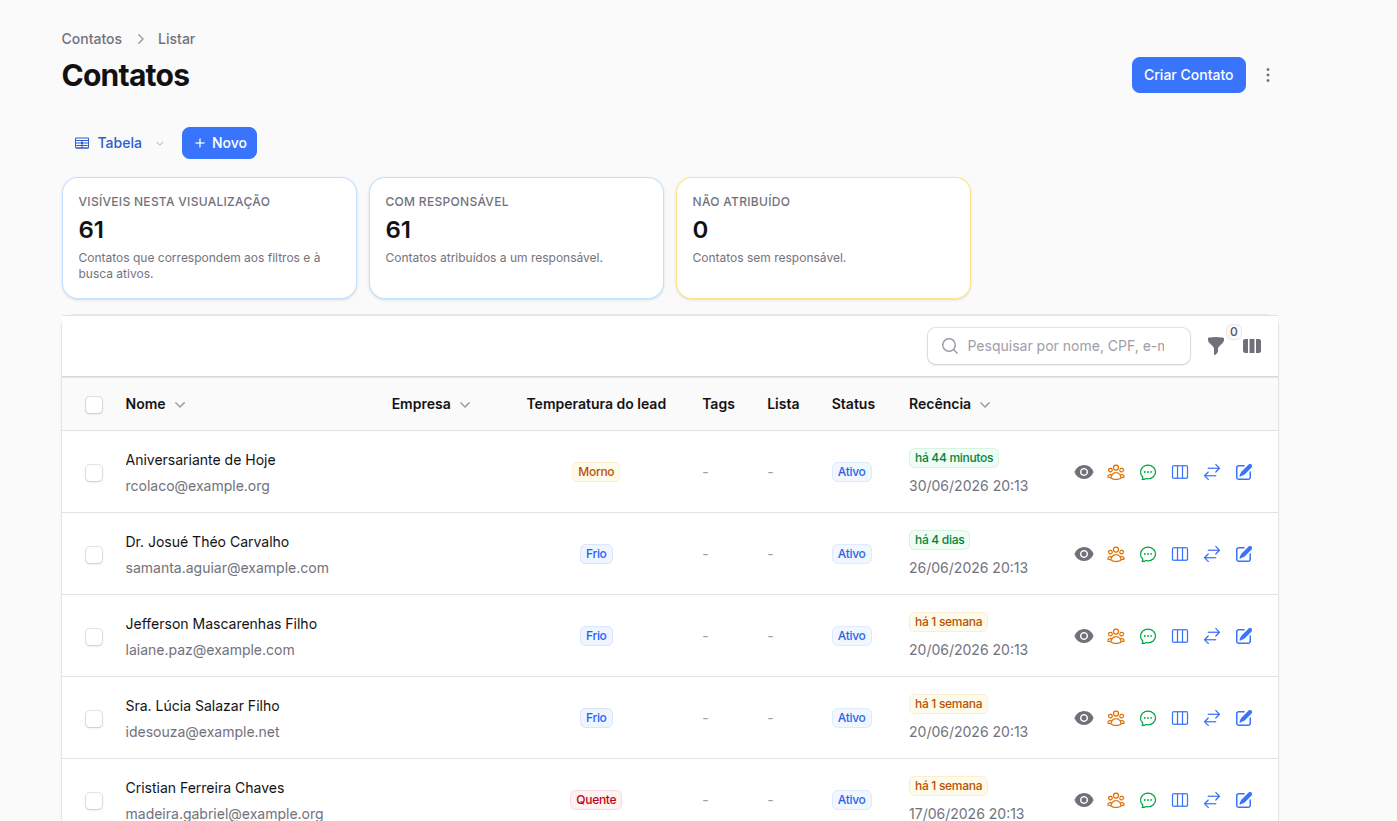Viewport: 1397px width, 821px height.
Task: Open the Tabela view dropdown
Action: [119, 143]
